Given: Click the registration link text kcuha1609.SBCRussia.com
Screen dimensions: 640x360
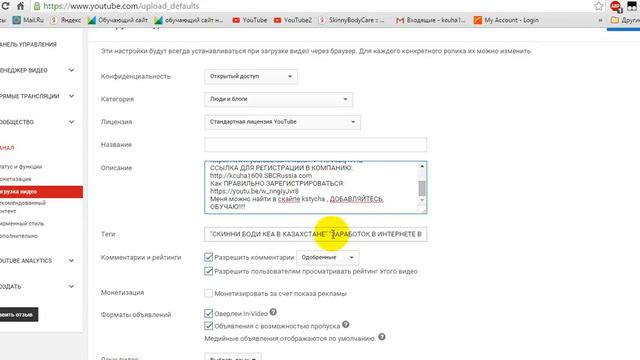Looking at the screenshot, I should coord(261,176).
